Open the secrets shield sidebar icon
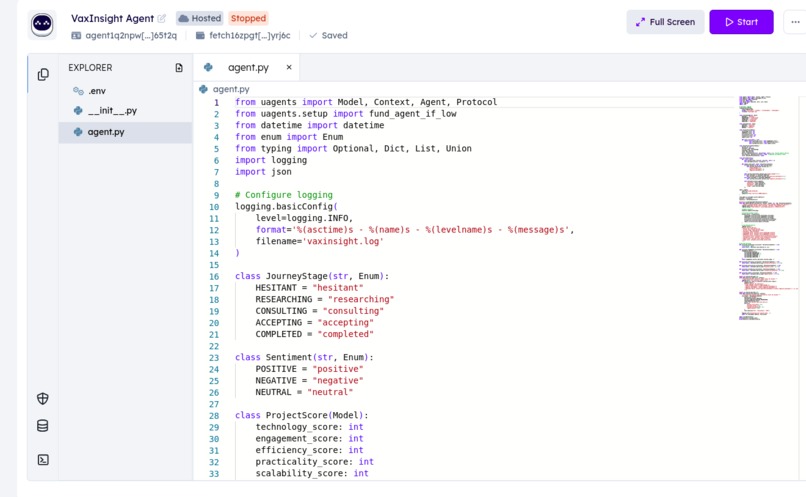This screenshot has height=497, width=806. point(43,398)
